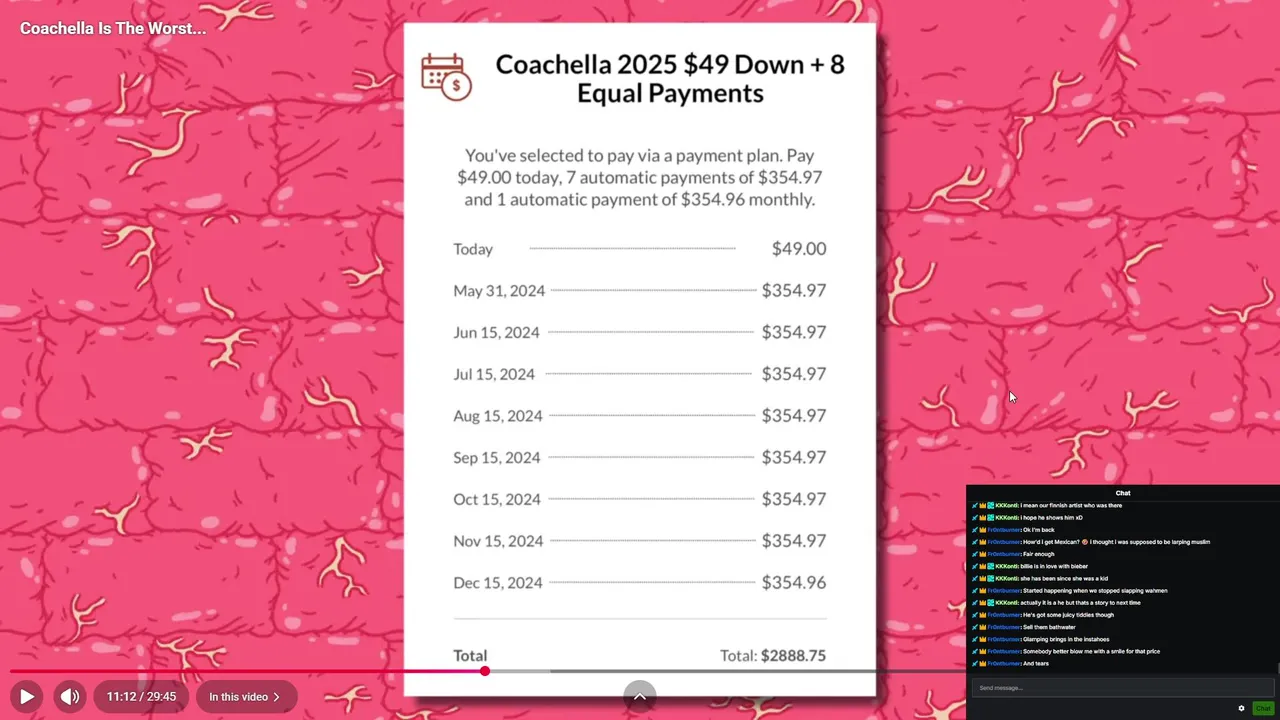Click the emoji in the Mexican chat message
1280x720 pixels.
pos(1085,542)
